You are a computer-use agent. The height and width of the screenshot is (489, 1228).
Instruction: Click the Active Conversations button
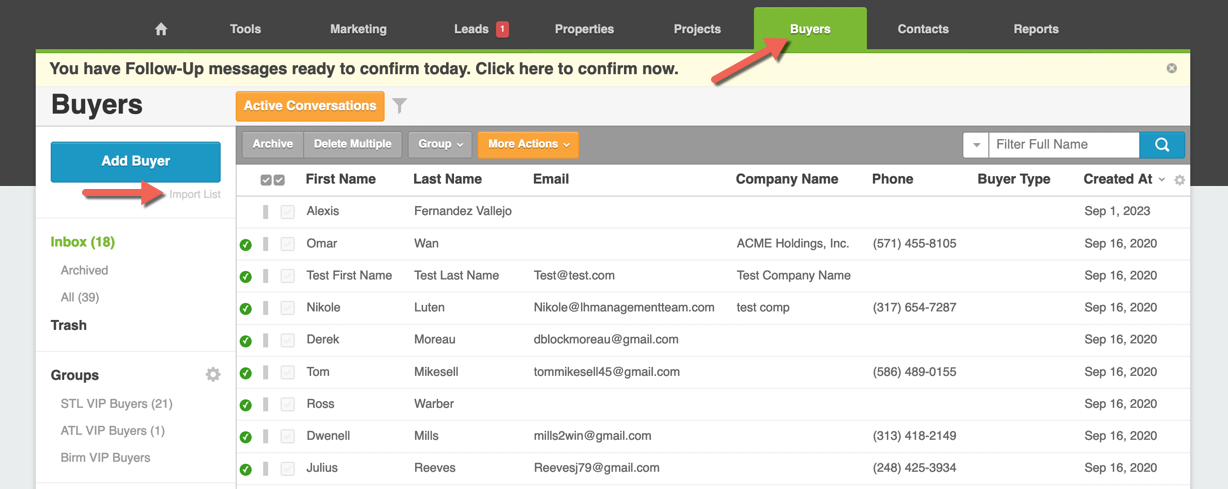[x=310, y=105]
